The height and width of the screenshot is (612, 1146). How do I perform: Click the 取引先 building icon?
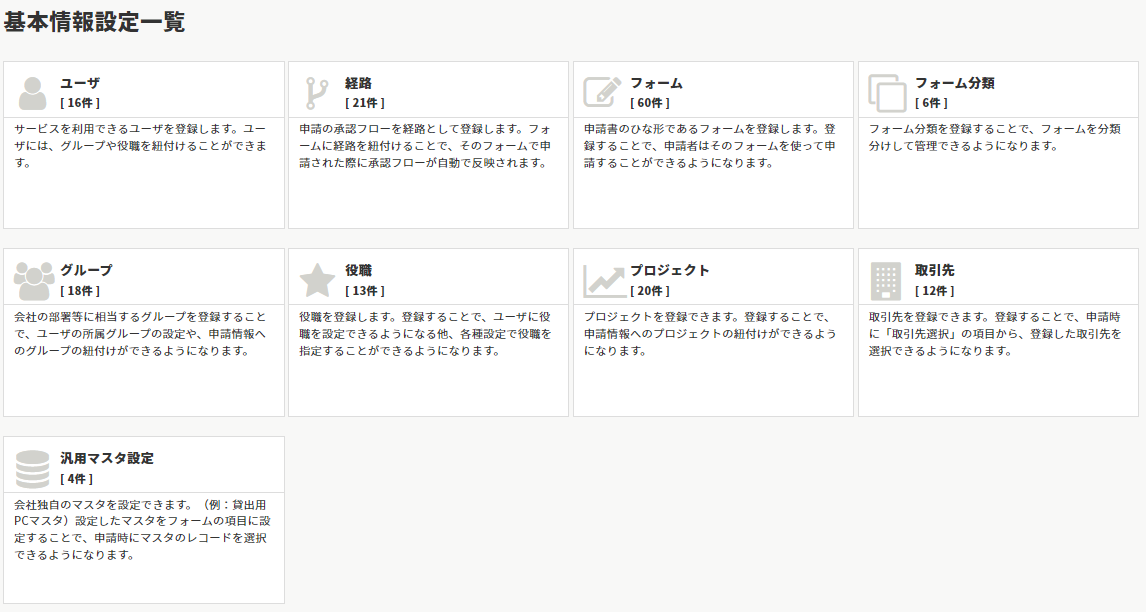coord(886,281)
